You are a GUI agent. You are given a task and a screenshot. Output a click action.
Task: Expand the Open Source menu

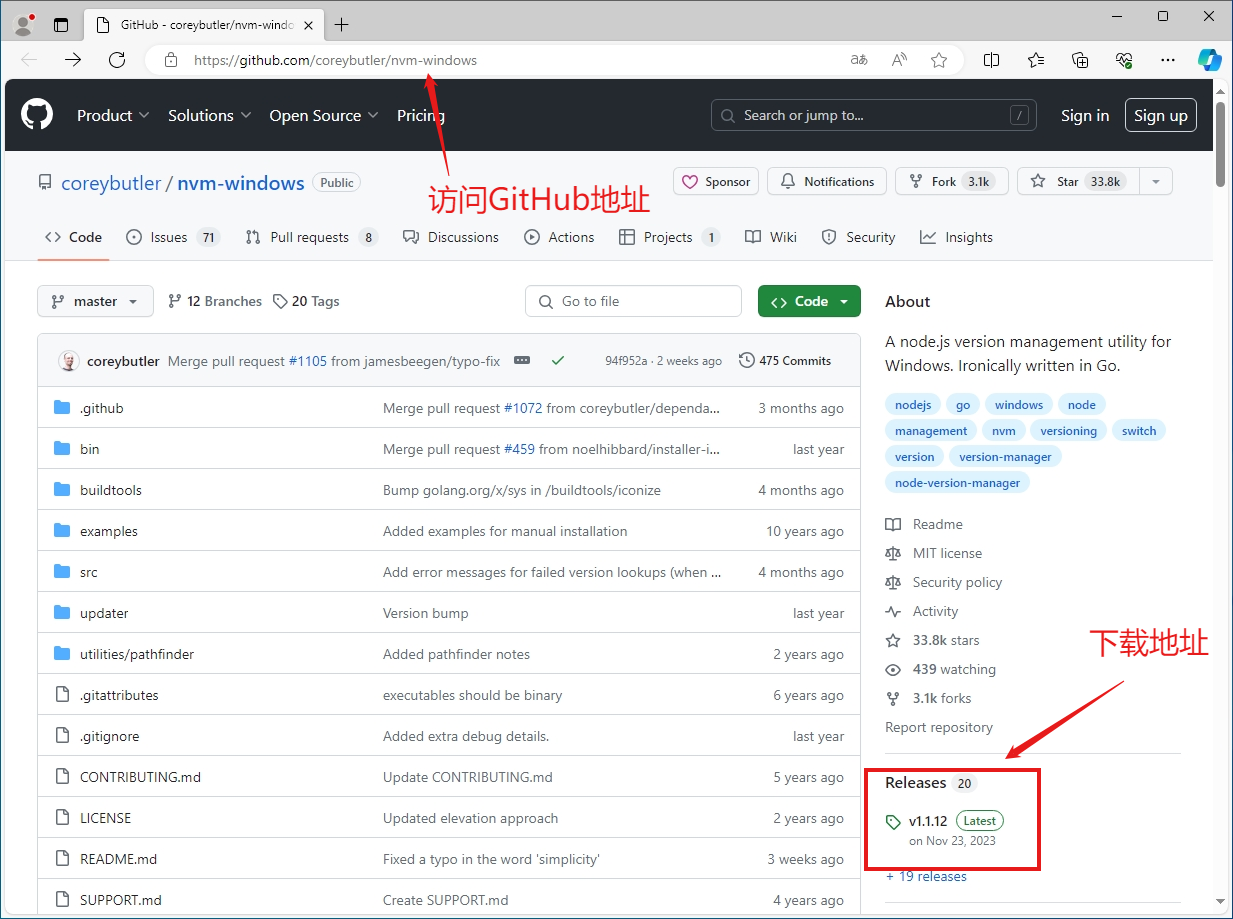324,115
